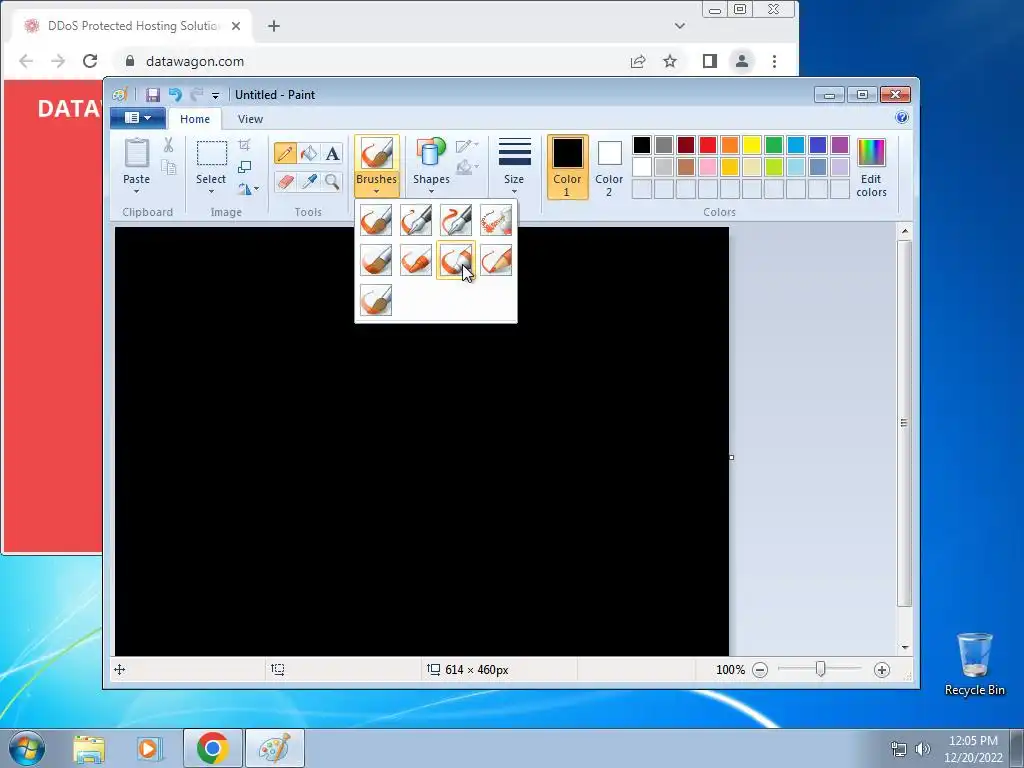This screenshot has width=1024, height=768.
Task: Select the Fill with color bucket tool
Action: tap(309, 153)
